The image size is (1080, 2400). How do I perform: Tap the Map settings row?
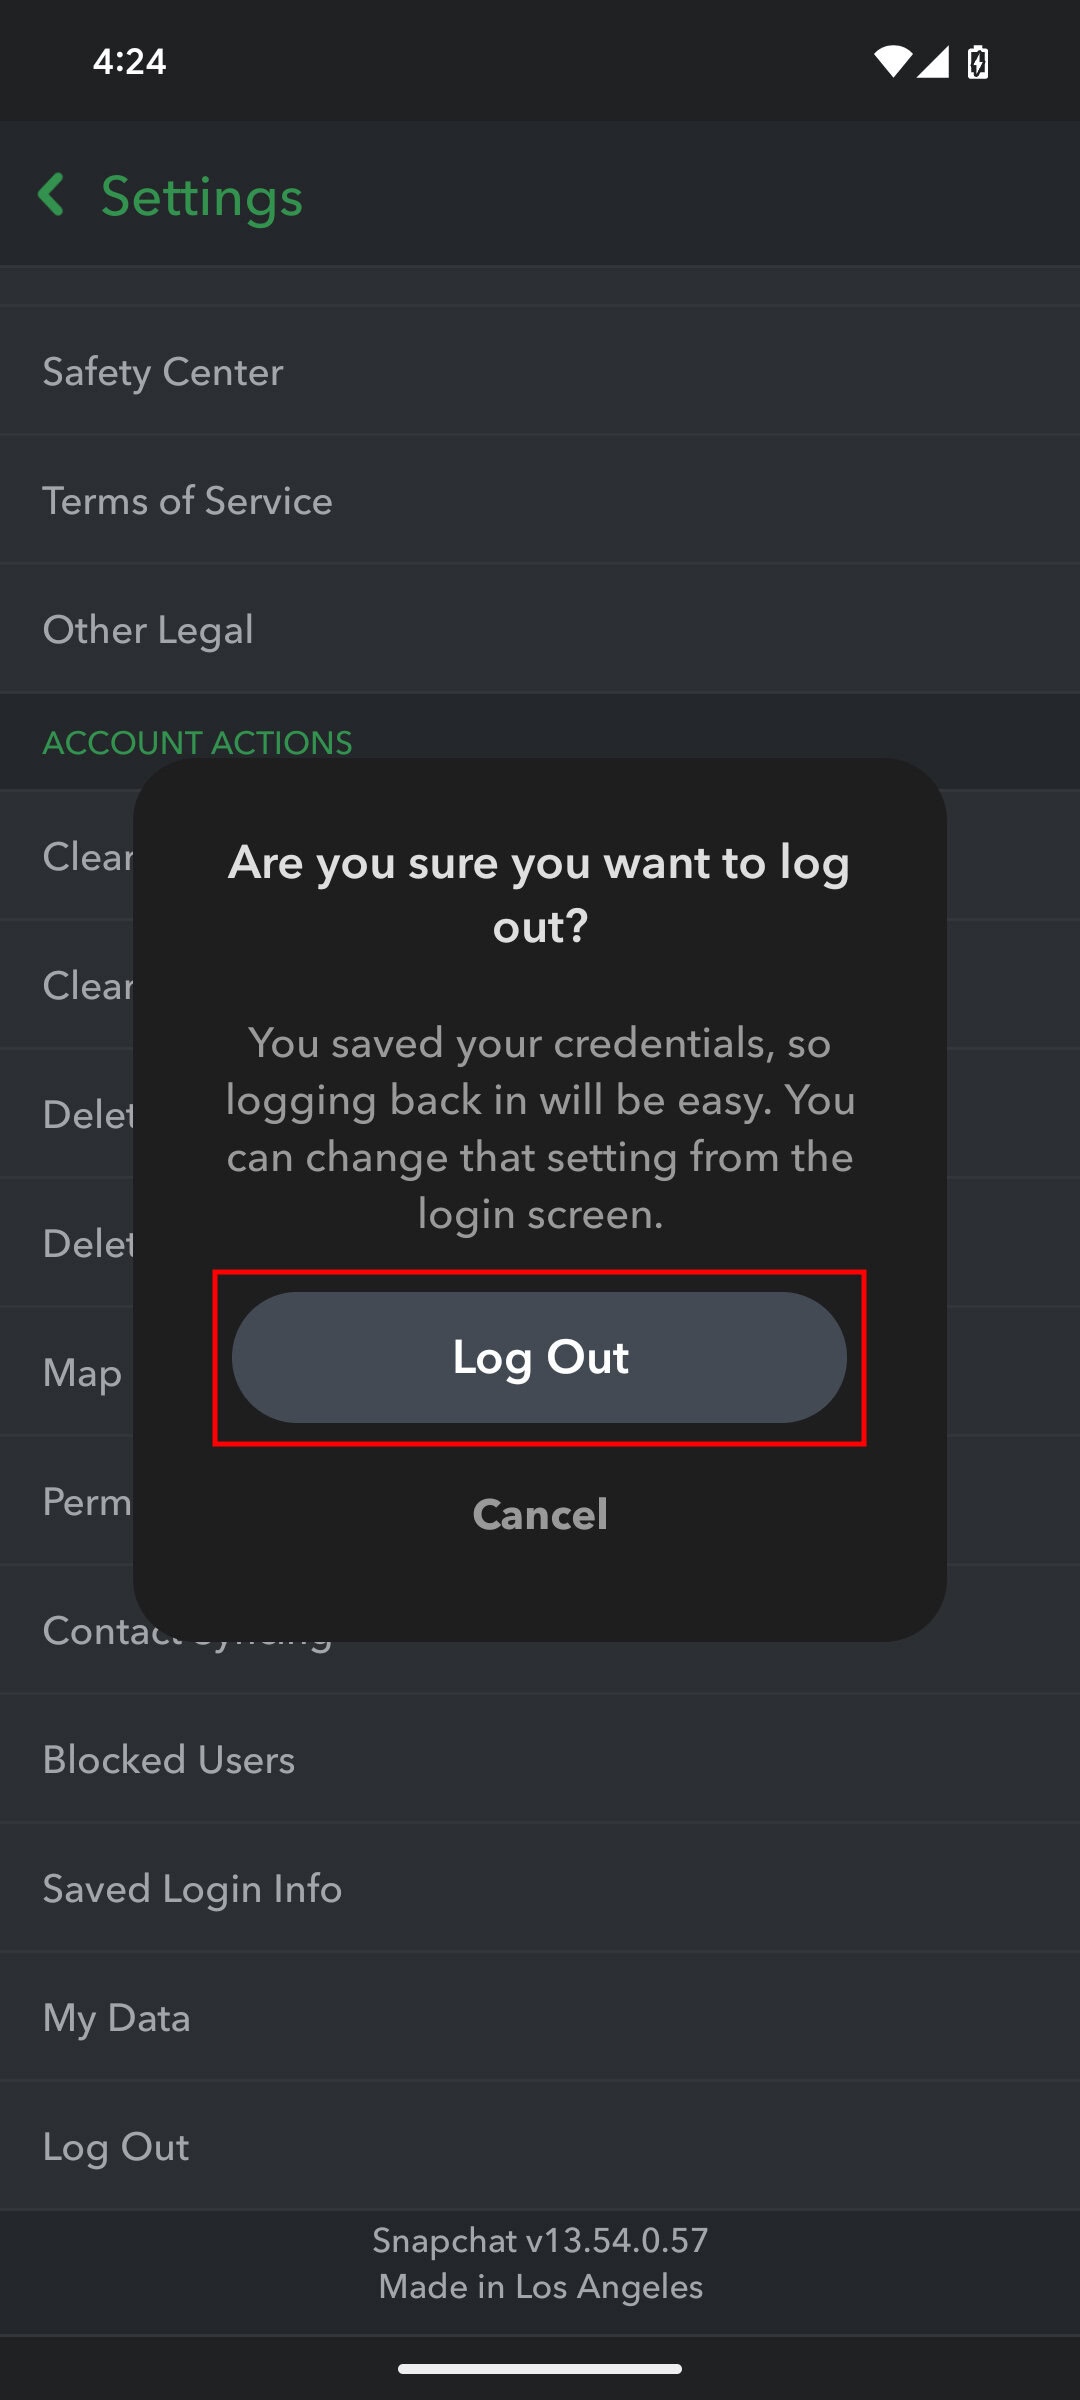coord(82,1372)
